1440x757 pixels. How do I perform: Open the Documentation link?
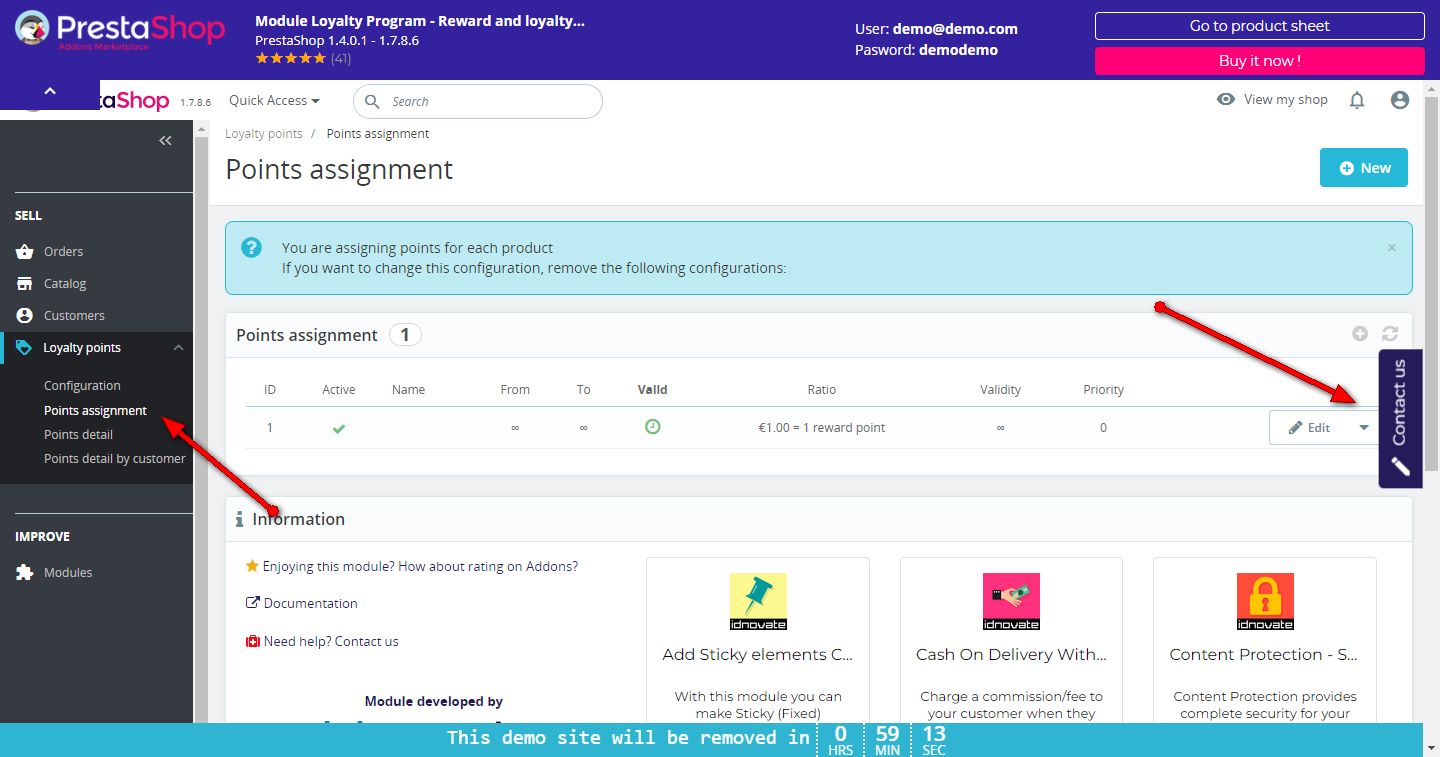point(302,604)
